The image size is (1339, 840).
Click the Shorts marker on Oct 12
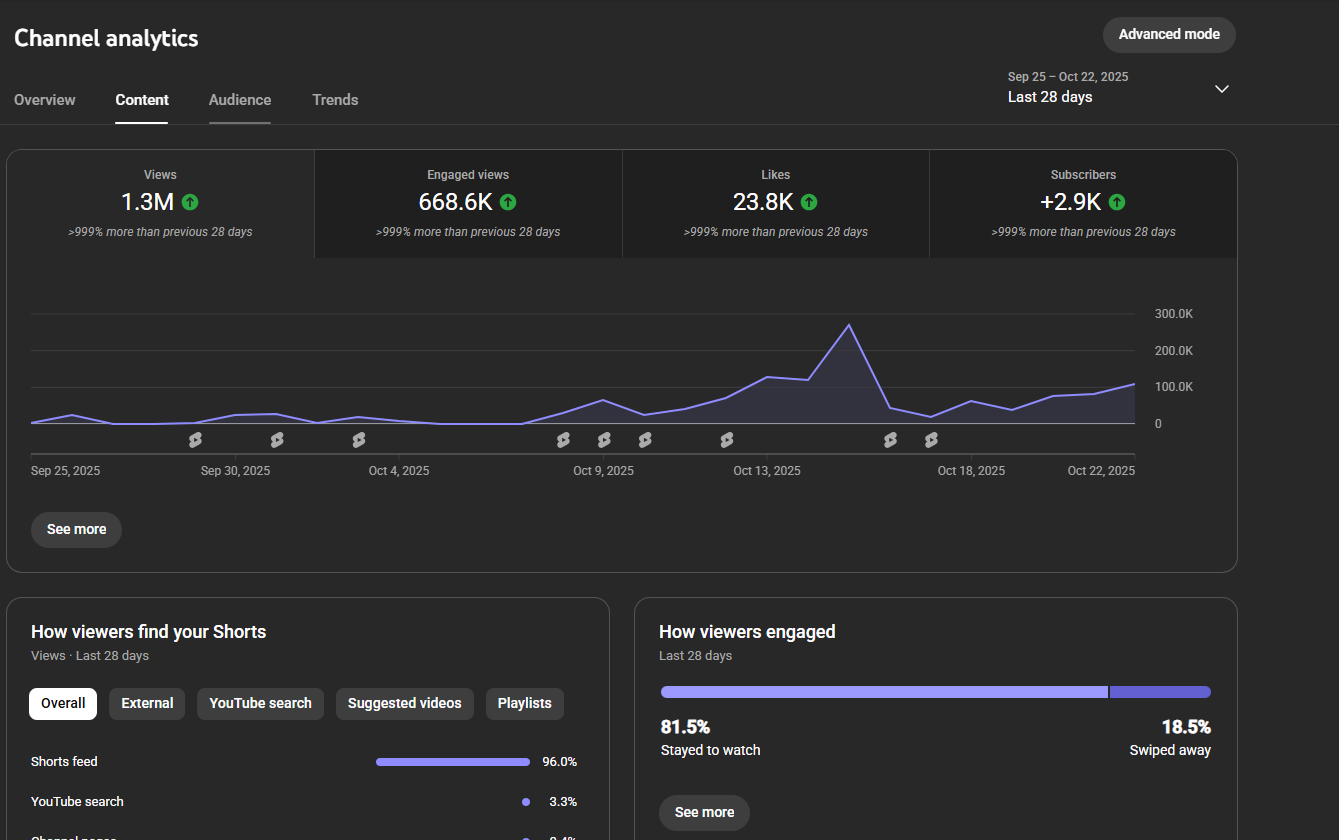click(x=727, y=440)
